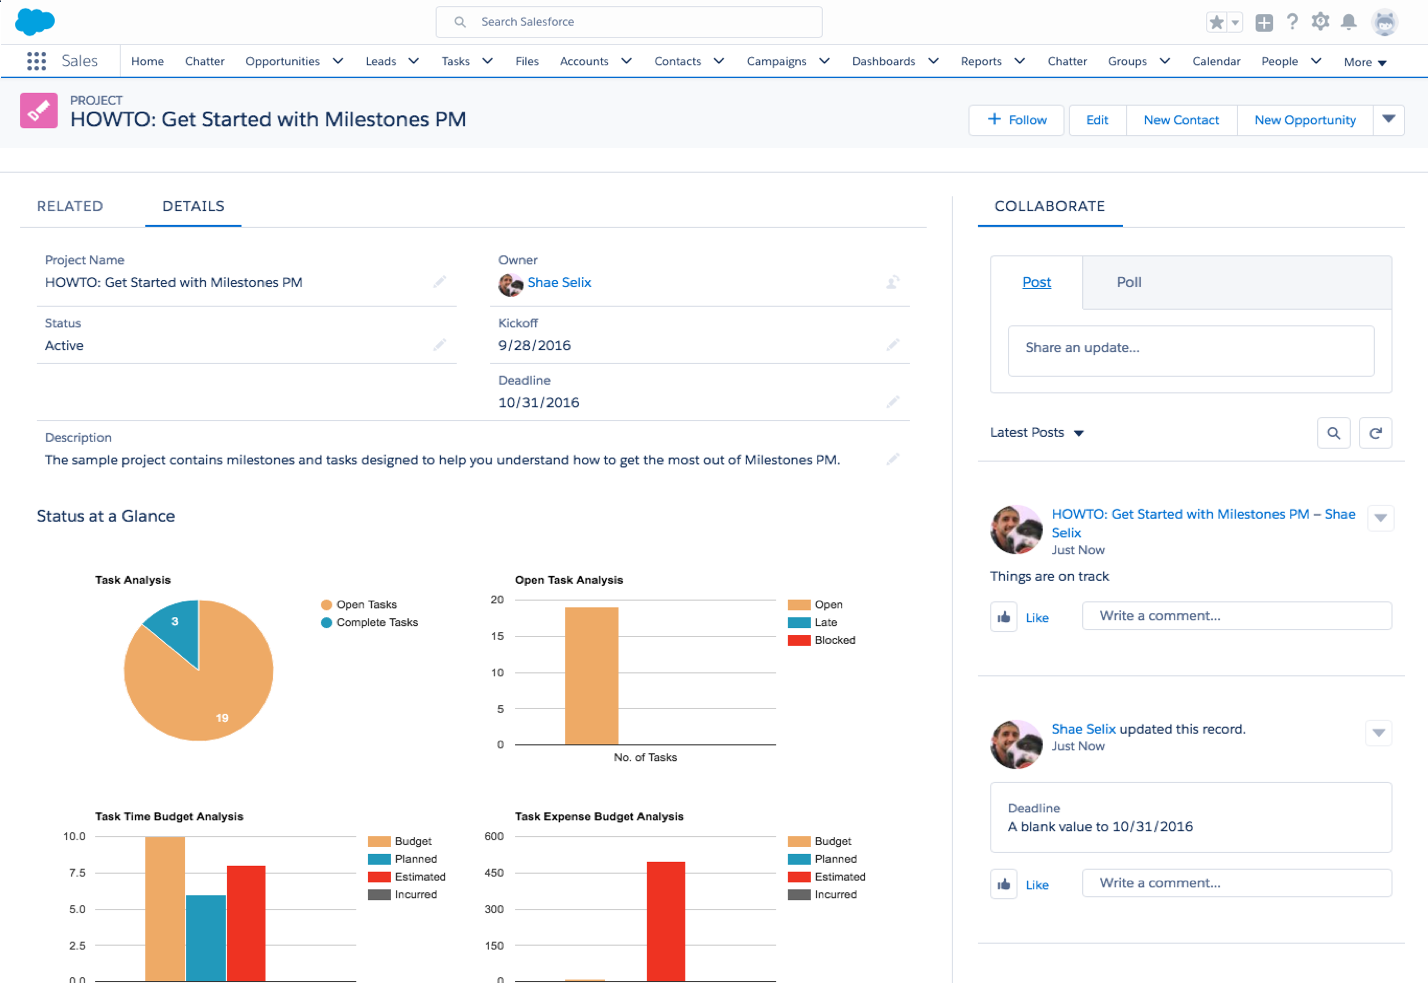This screenshot has height=983, width=1428.
Task: Refresh the feed with the reload icon
Action: pyautogui.click(x=1375, y=433)
